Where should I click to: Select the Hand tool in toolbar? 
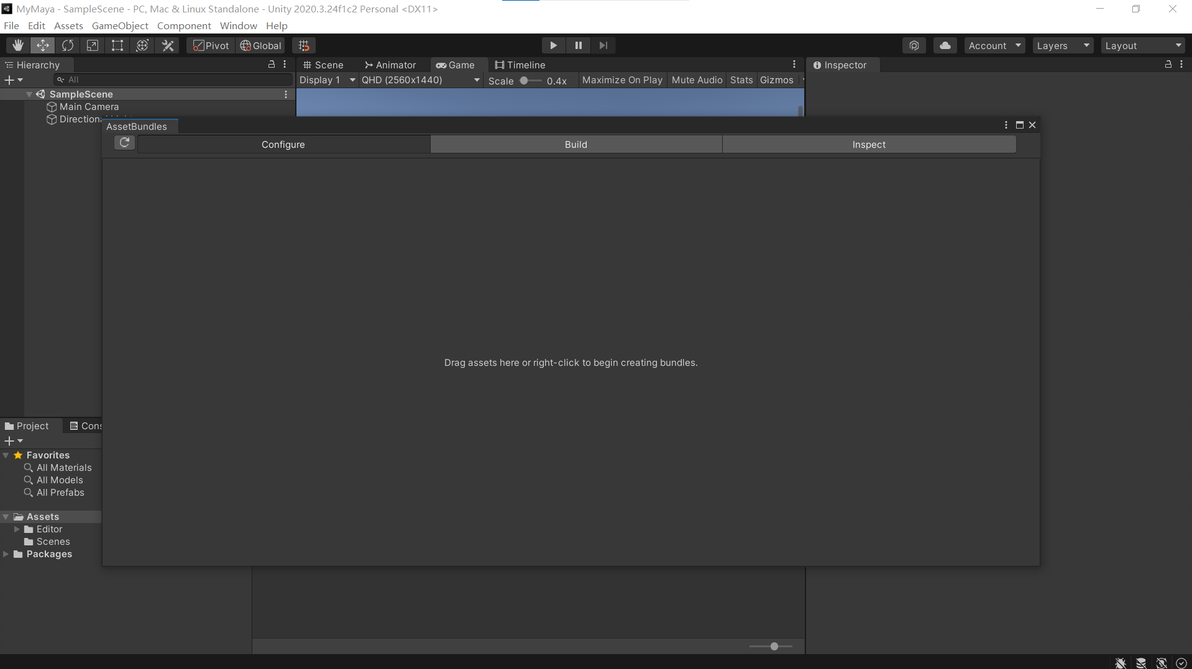[17, 46]
